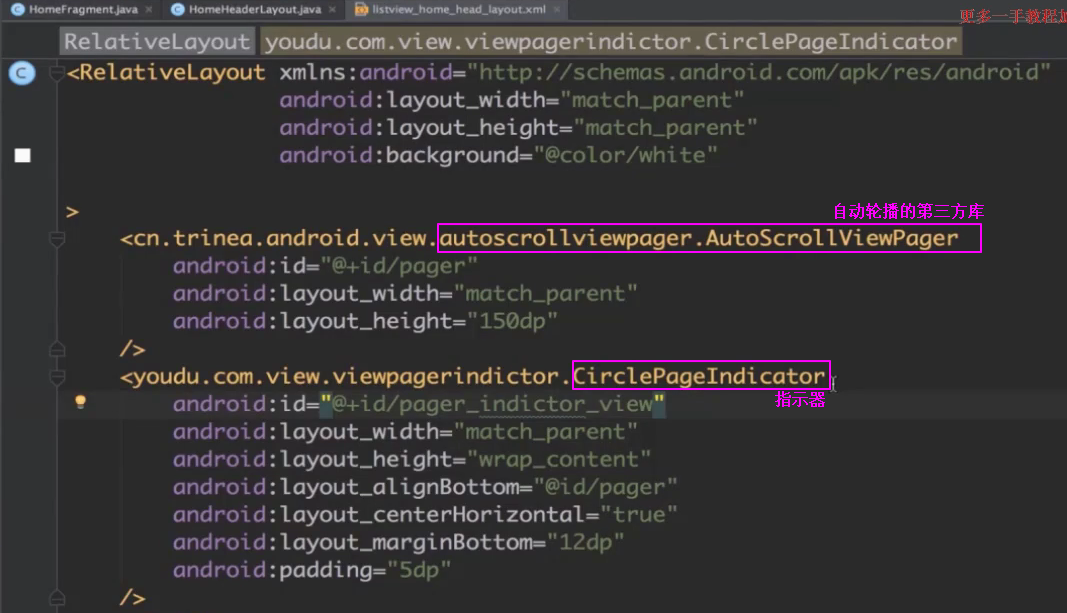This screenshot has width=1067, height=613.
Task: Click the white color swatch in gutter
Action: coord(22,155)
